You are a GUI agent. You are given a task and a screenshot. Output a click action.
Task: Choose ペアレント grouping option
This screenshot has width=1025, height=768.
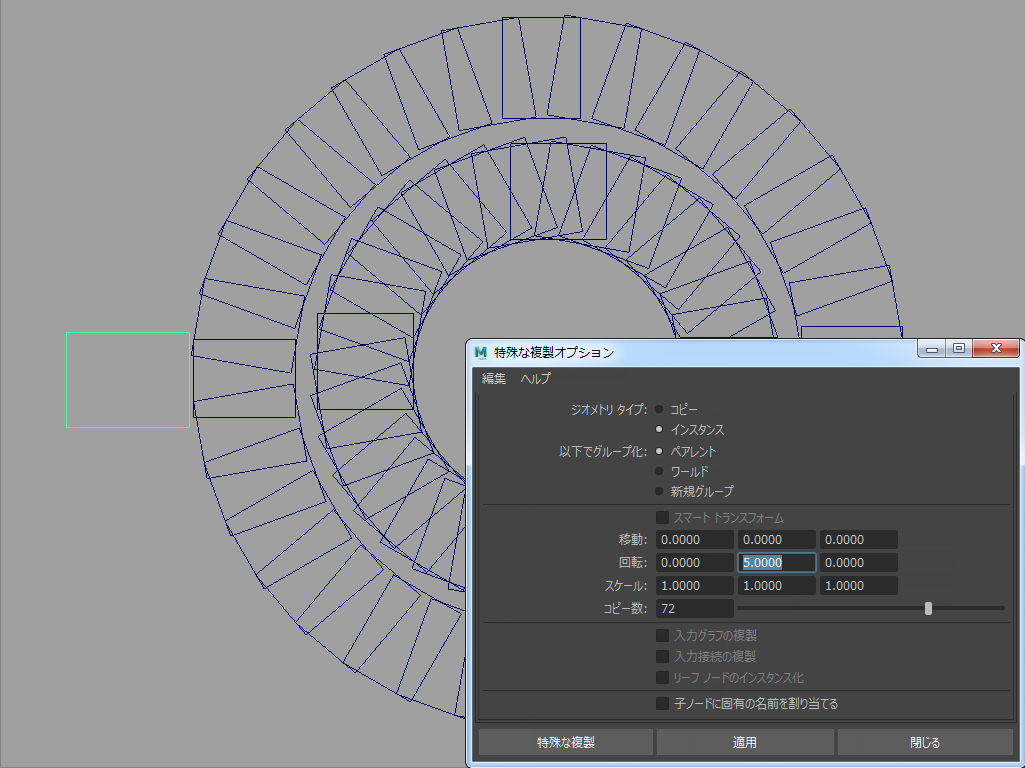[659, 451]
